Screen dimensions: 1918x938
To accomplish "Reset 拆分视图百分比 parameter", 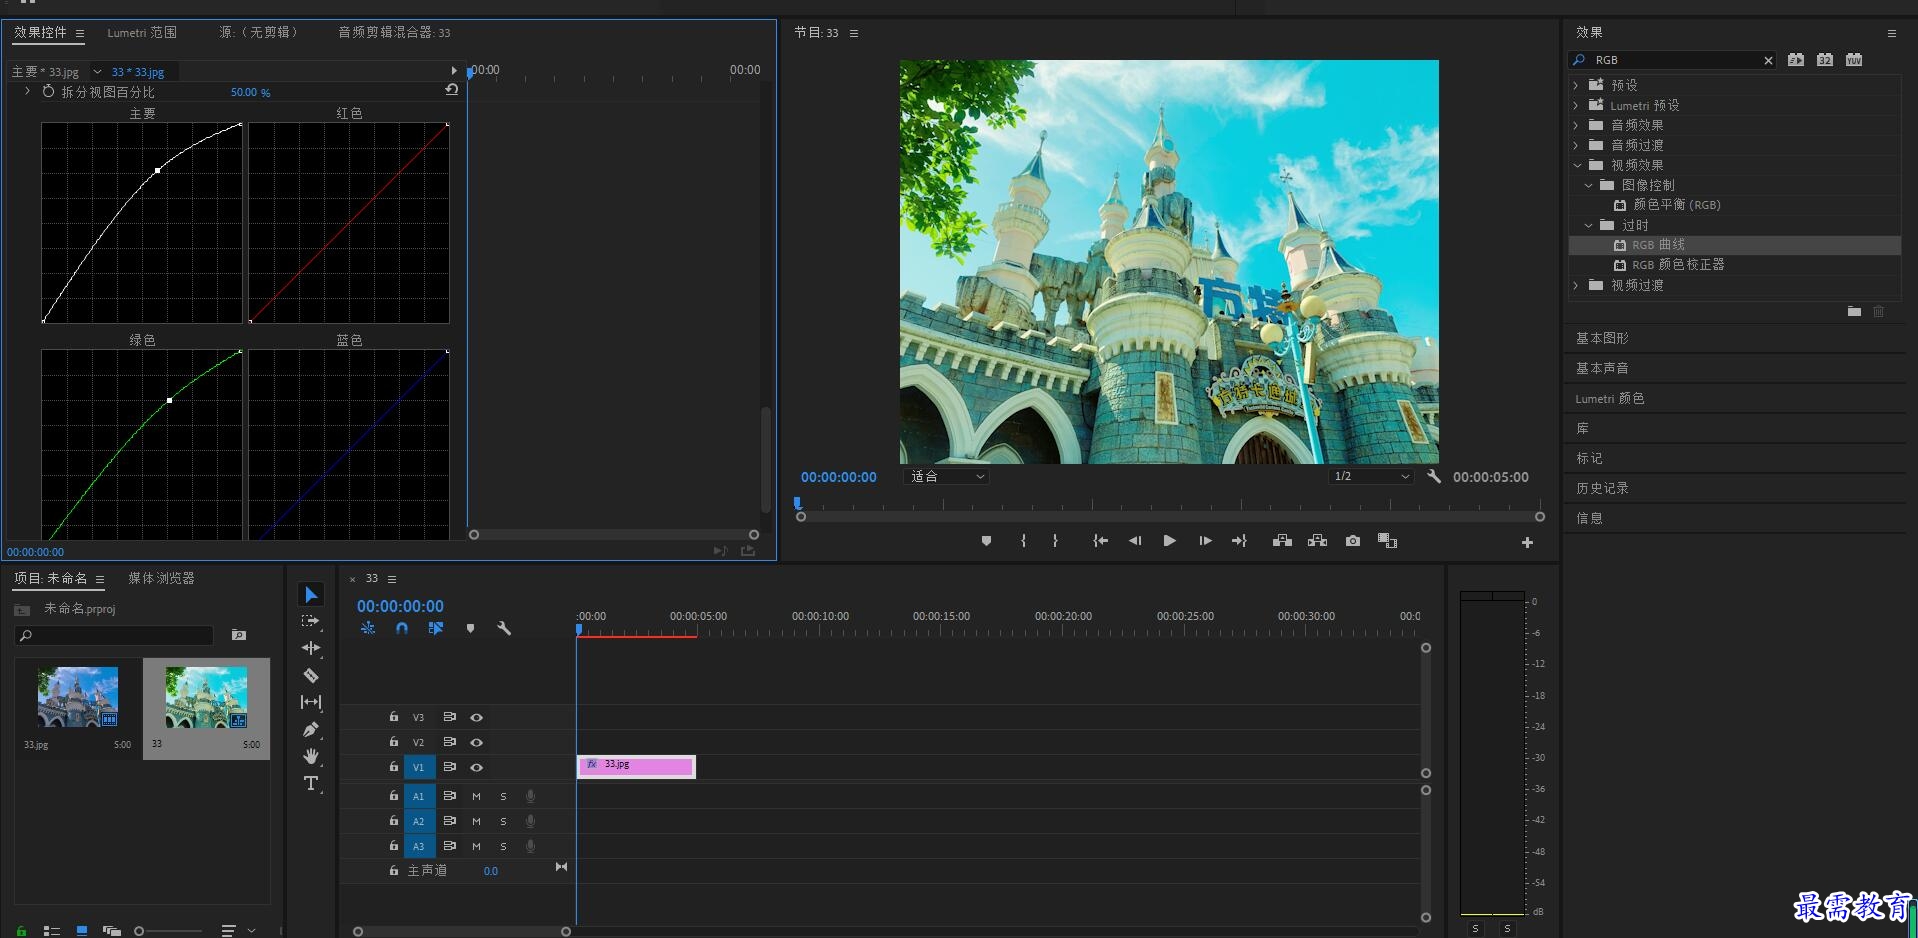I will click(452, 90).
